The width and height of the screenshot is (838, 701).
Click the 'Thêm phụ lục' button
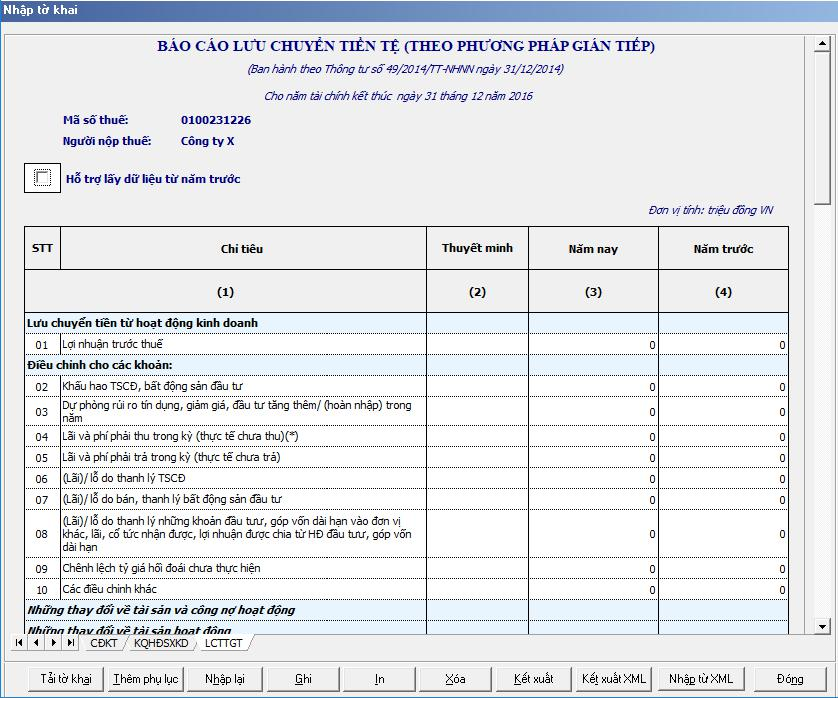(145, 679)
